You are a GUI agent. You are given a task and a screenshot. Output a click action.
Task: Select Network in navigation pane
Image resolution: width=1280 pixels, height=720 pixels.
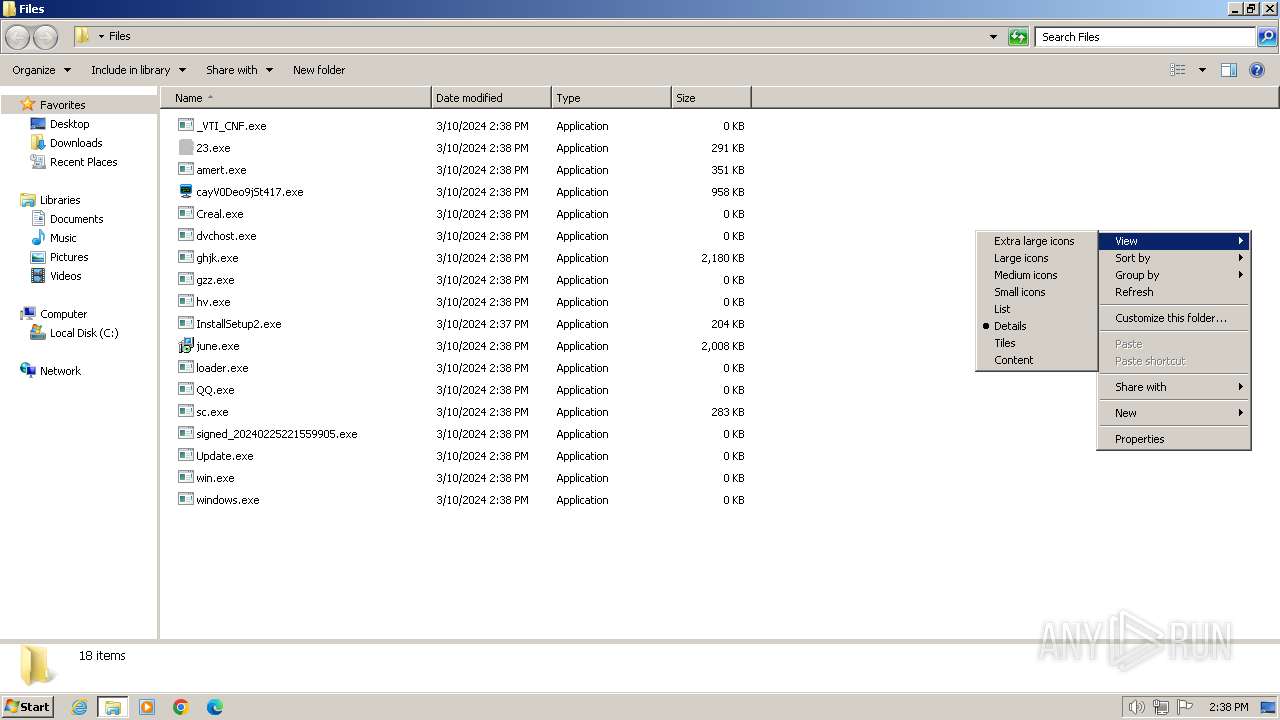(x=60, y=371)
